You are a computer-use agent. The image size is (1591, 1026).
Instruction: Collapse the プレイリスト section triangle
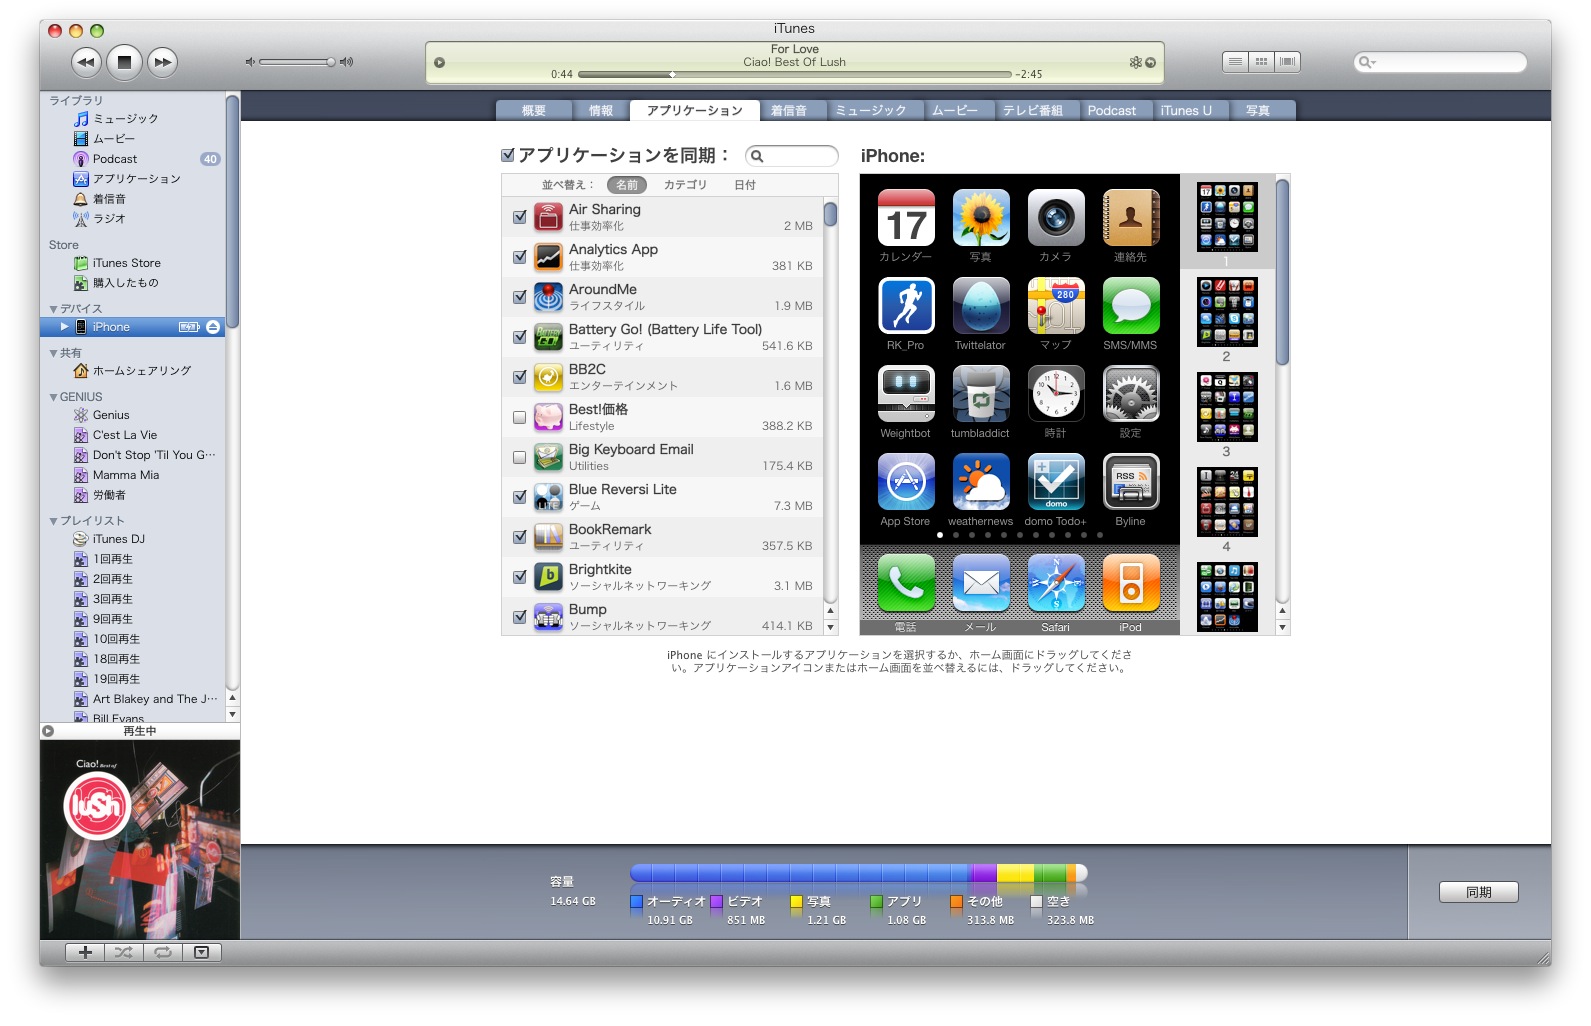(53, 521)
